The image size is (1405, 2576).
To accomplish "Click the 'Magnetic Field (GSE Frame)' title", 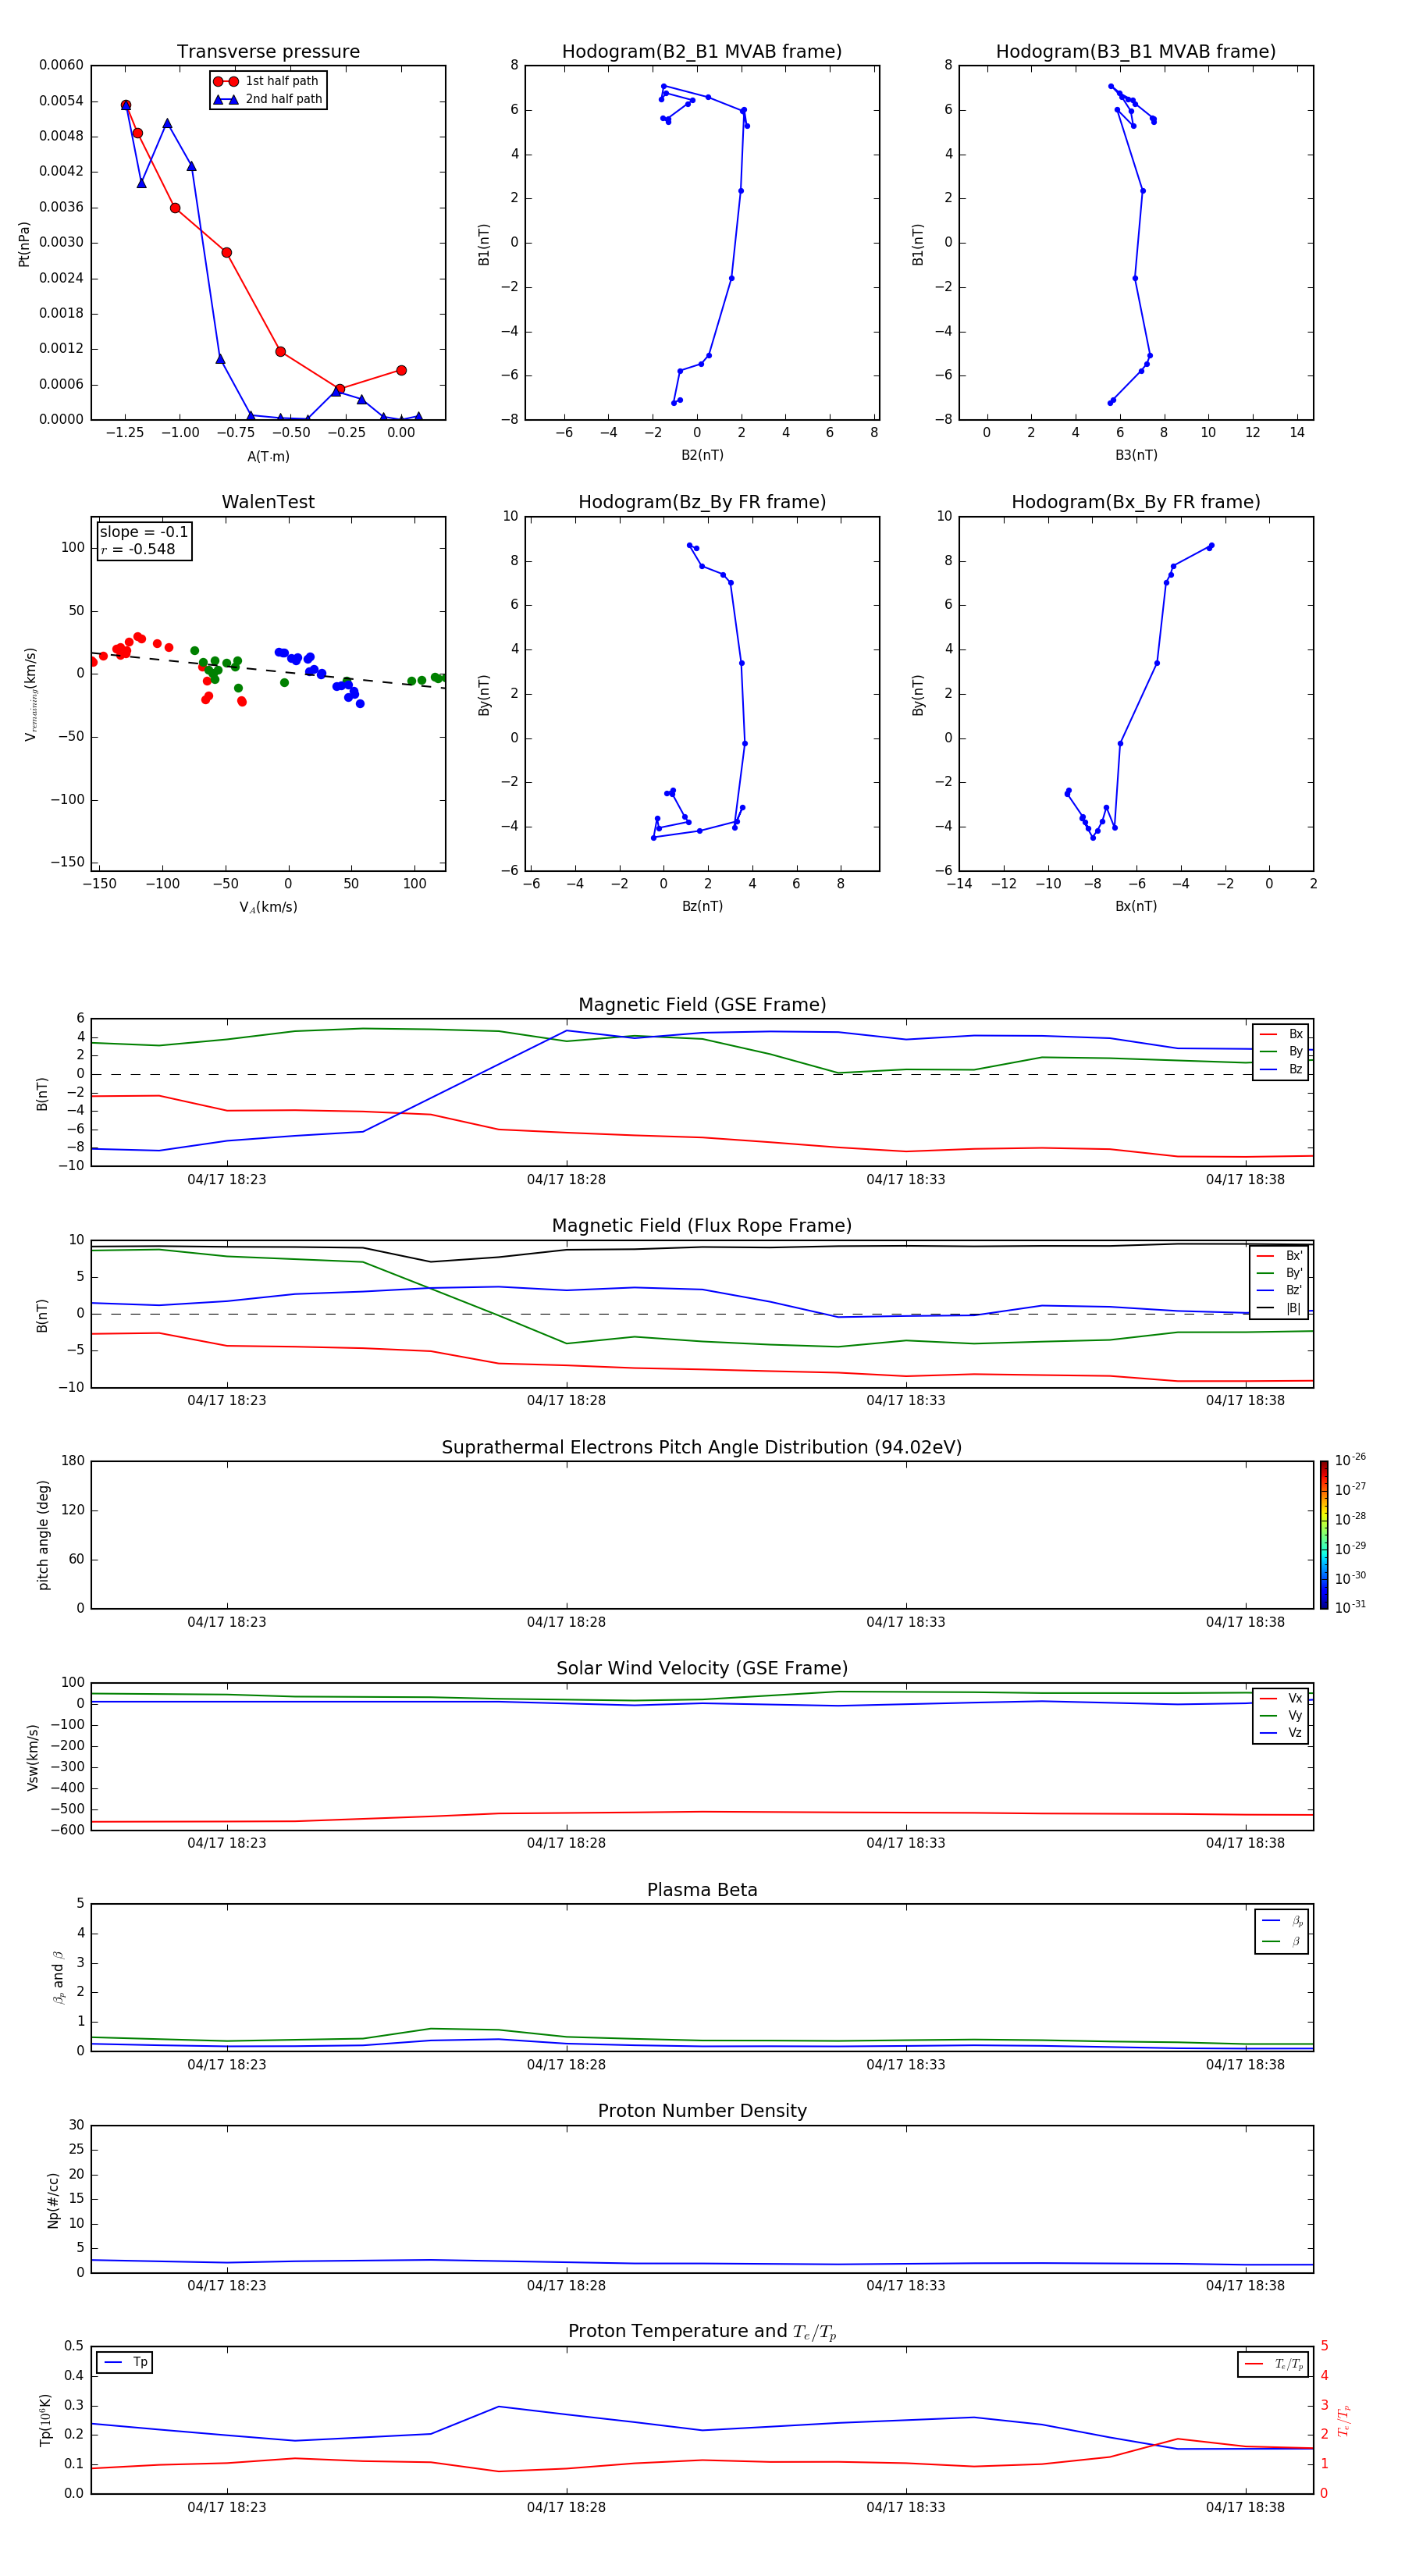I will coord(702,1005).
